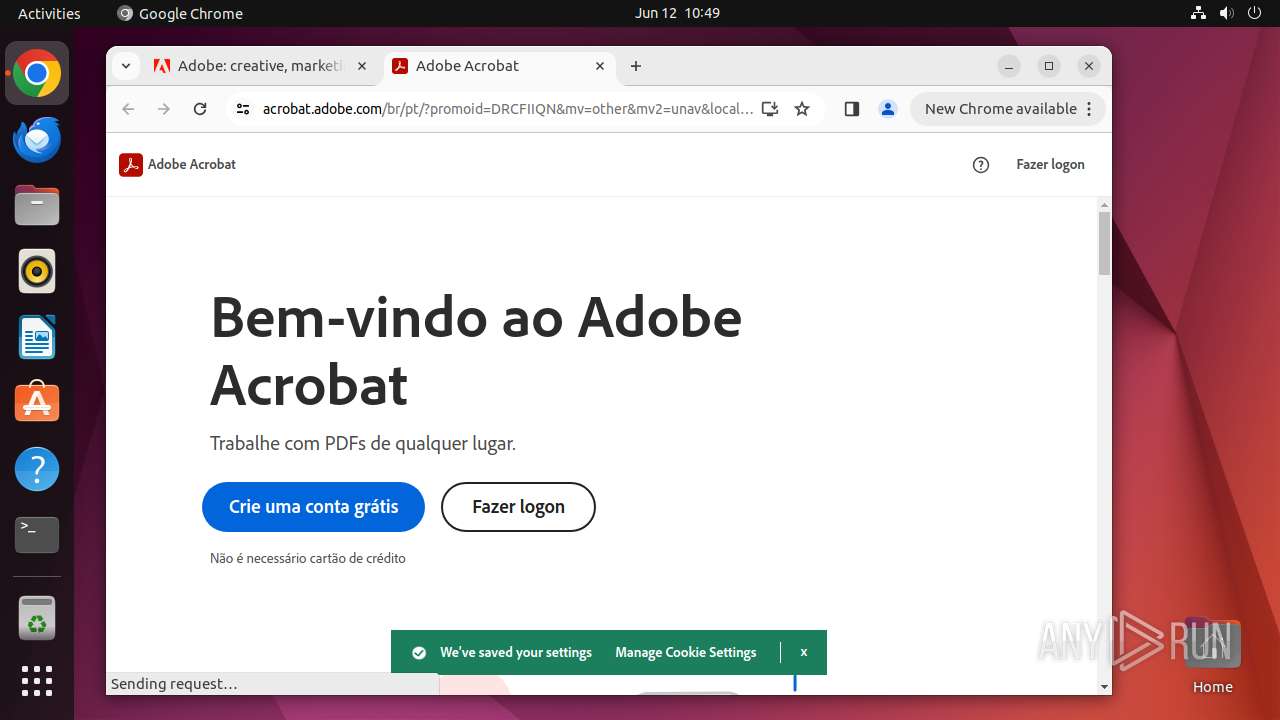Dismiss the cookie settings banner with x
Screen dimensions: 1280x720
tap(803, 652)
